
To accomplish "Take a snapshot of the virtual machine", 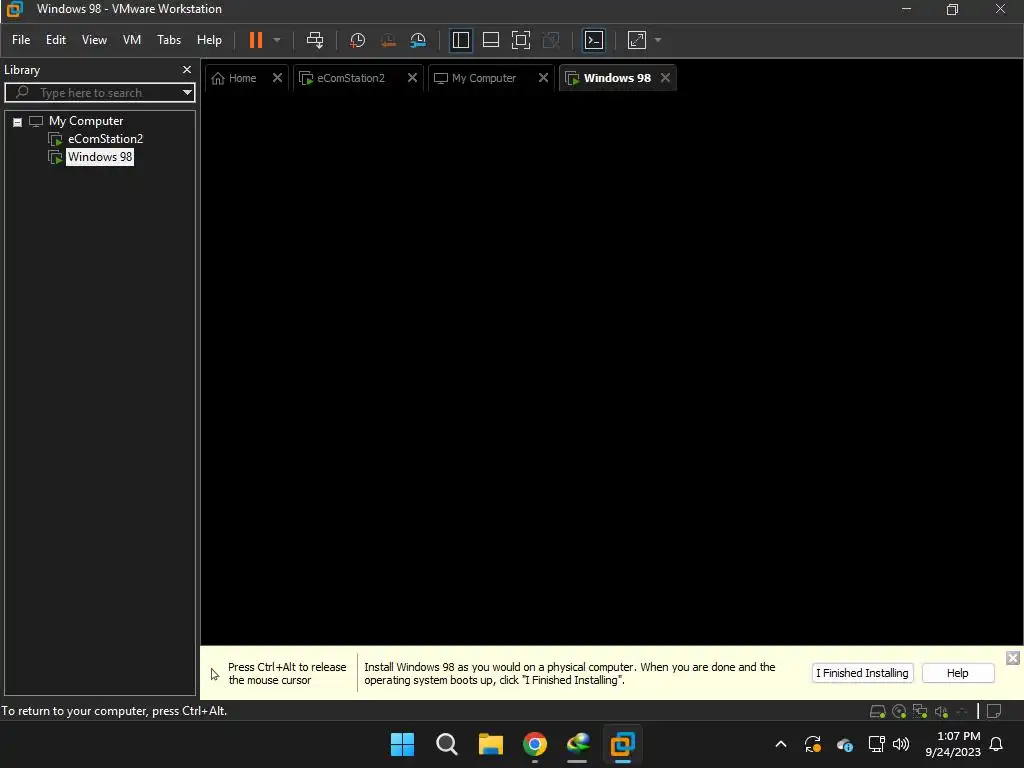I will pos(357,40).
